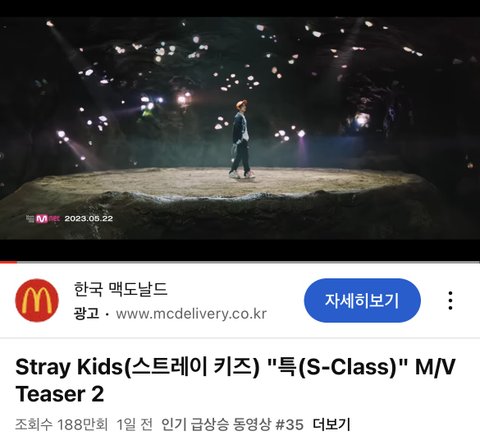Expand the description with 더보기
Screen dimensions: 480x445
pyautogui.click(x=331, y=425)
